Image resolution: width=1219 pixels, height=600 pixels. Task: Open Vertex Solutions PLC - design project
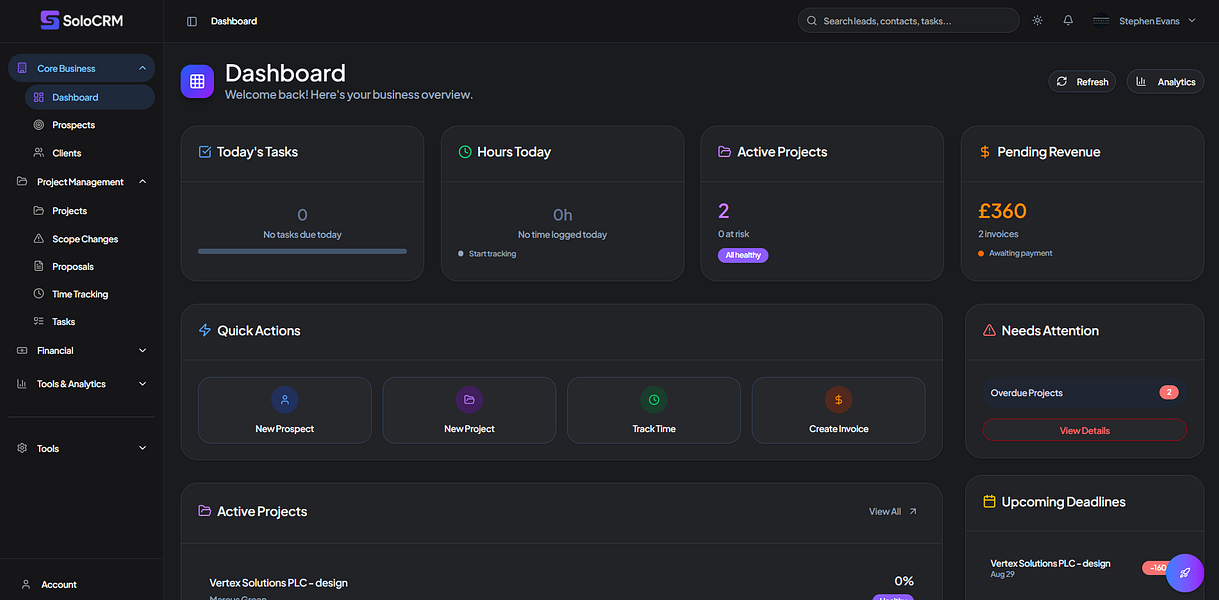(278, 582)
